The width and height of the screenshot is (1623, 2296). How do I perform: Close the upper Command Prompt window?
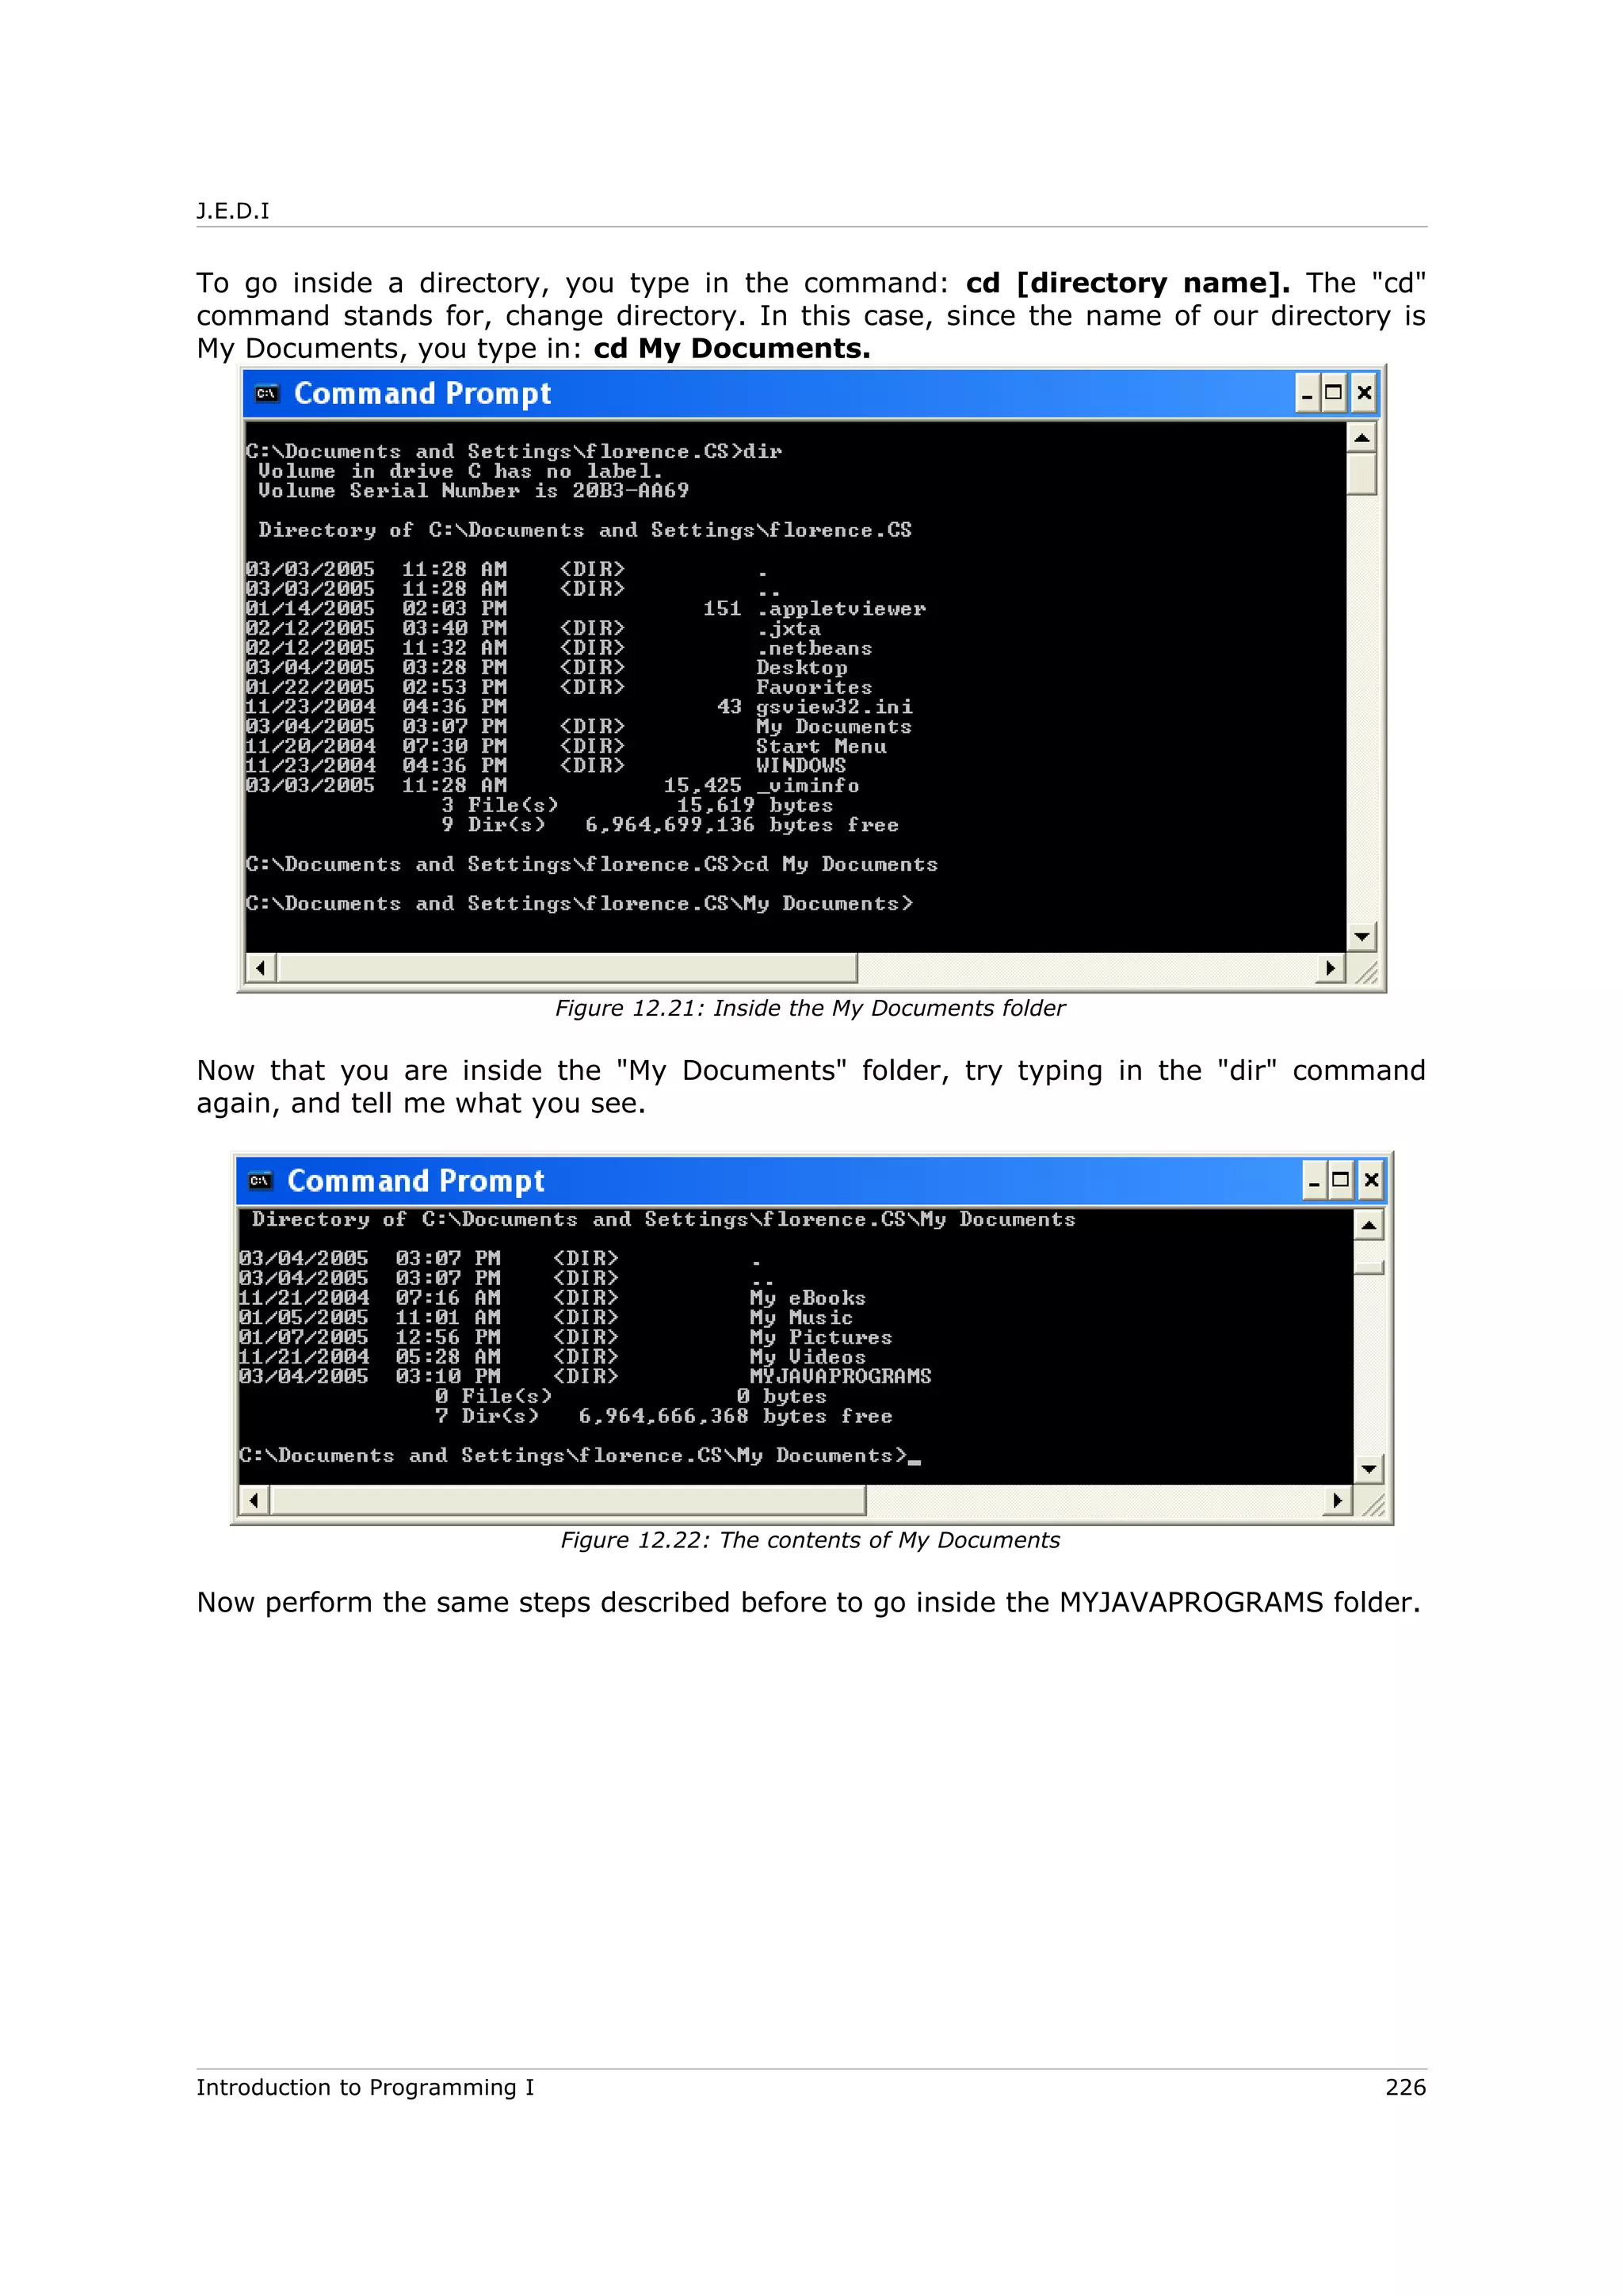[1364, 393]
